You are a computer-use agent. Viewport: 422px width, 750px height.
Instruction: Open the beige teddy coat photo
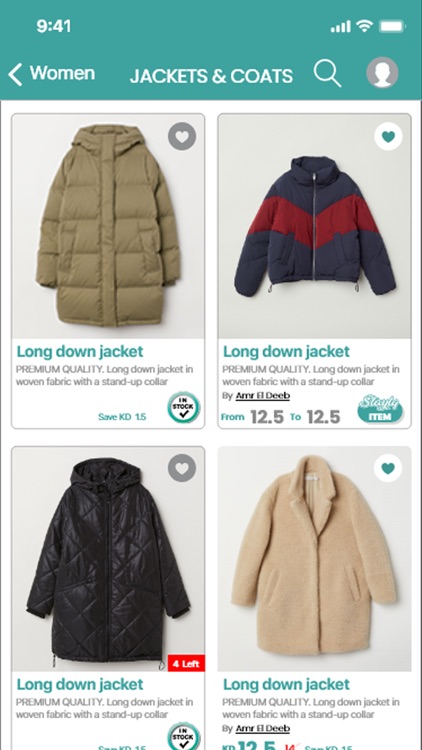tap(314, 559)
